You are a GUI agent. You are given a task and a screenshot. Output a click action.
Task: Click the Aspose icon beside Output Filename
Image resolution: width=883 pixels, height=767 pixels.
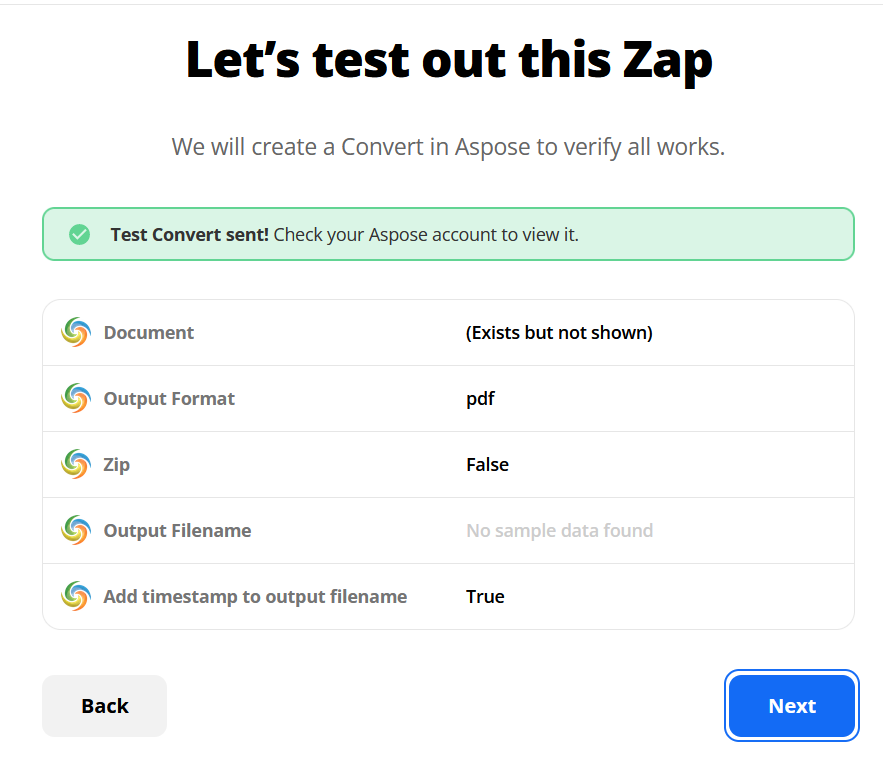click(x=75, y=530)
